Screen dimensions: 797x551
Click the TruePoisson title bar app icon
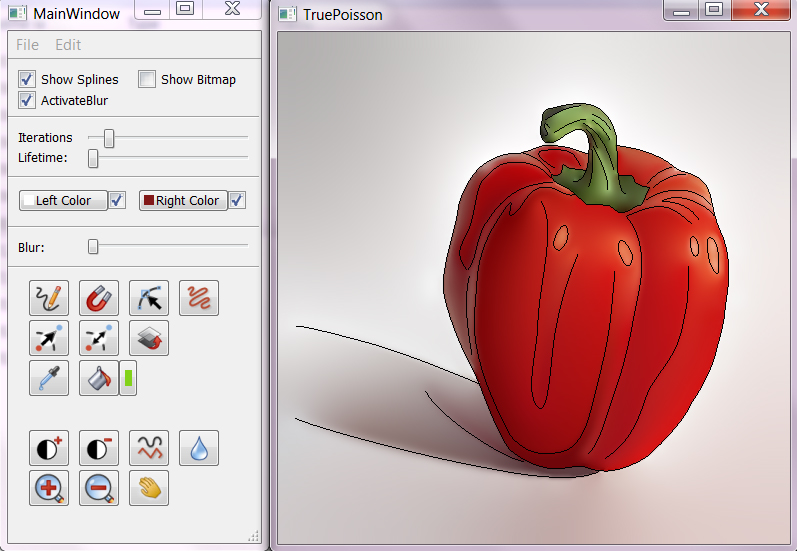click(x=288, y=15)
